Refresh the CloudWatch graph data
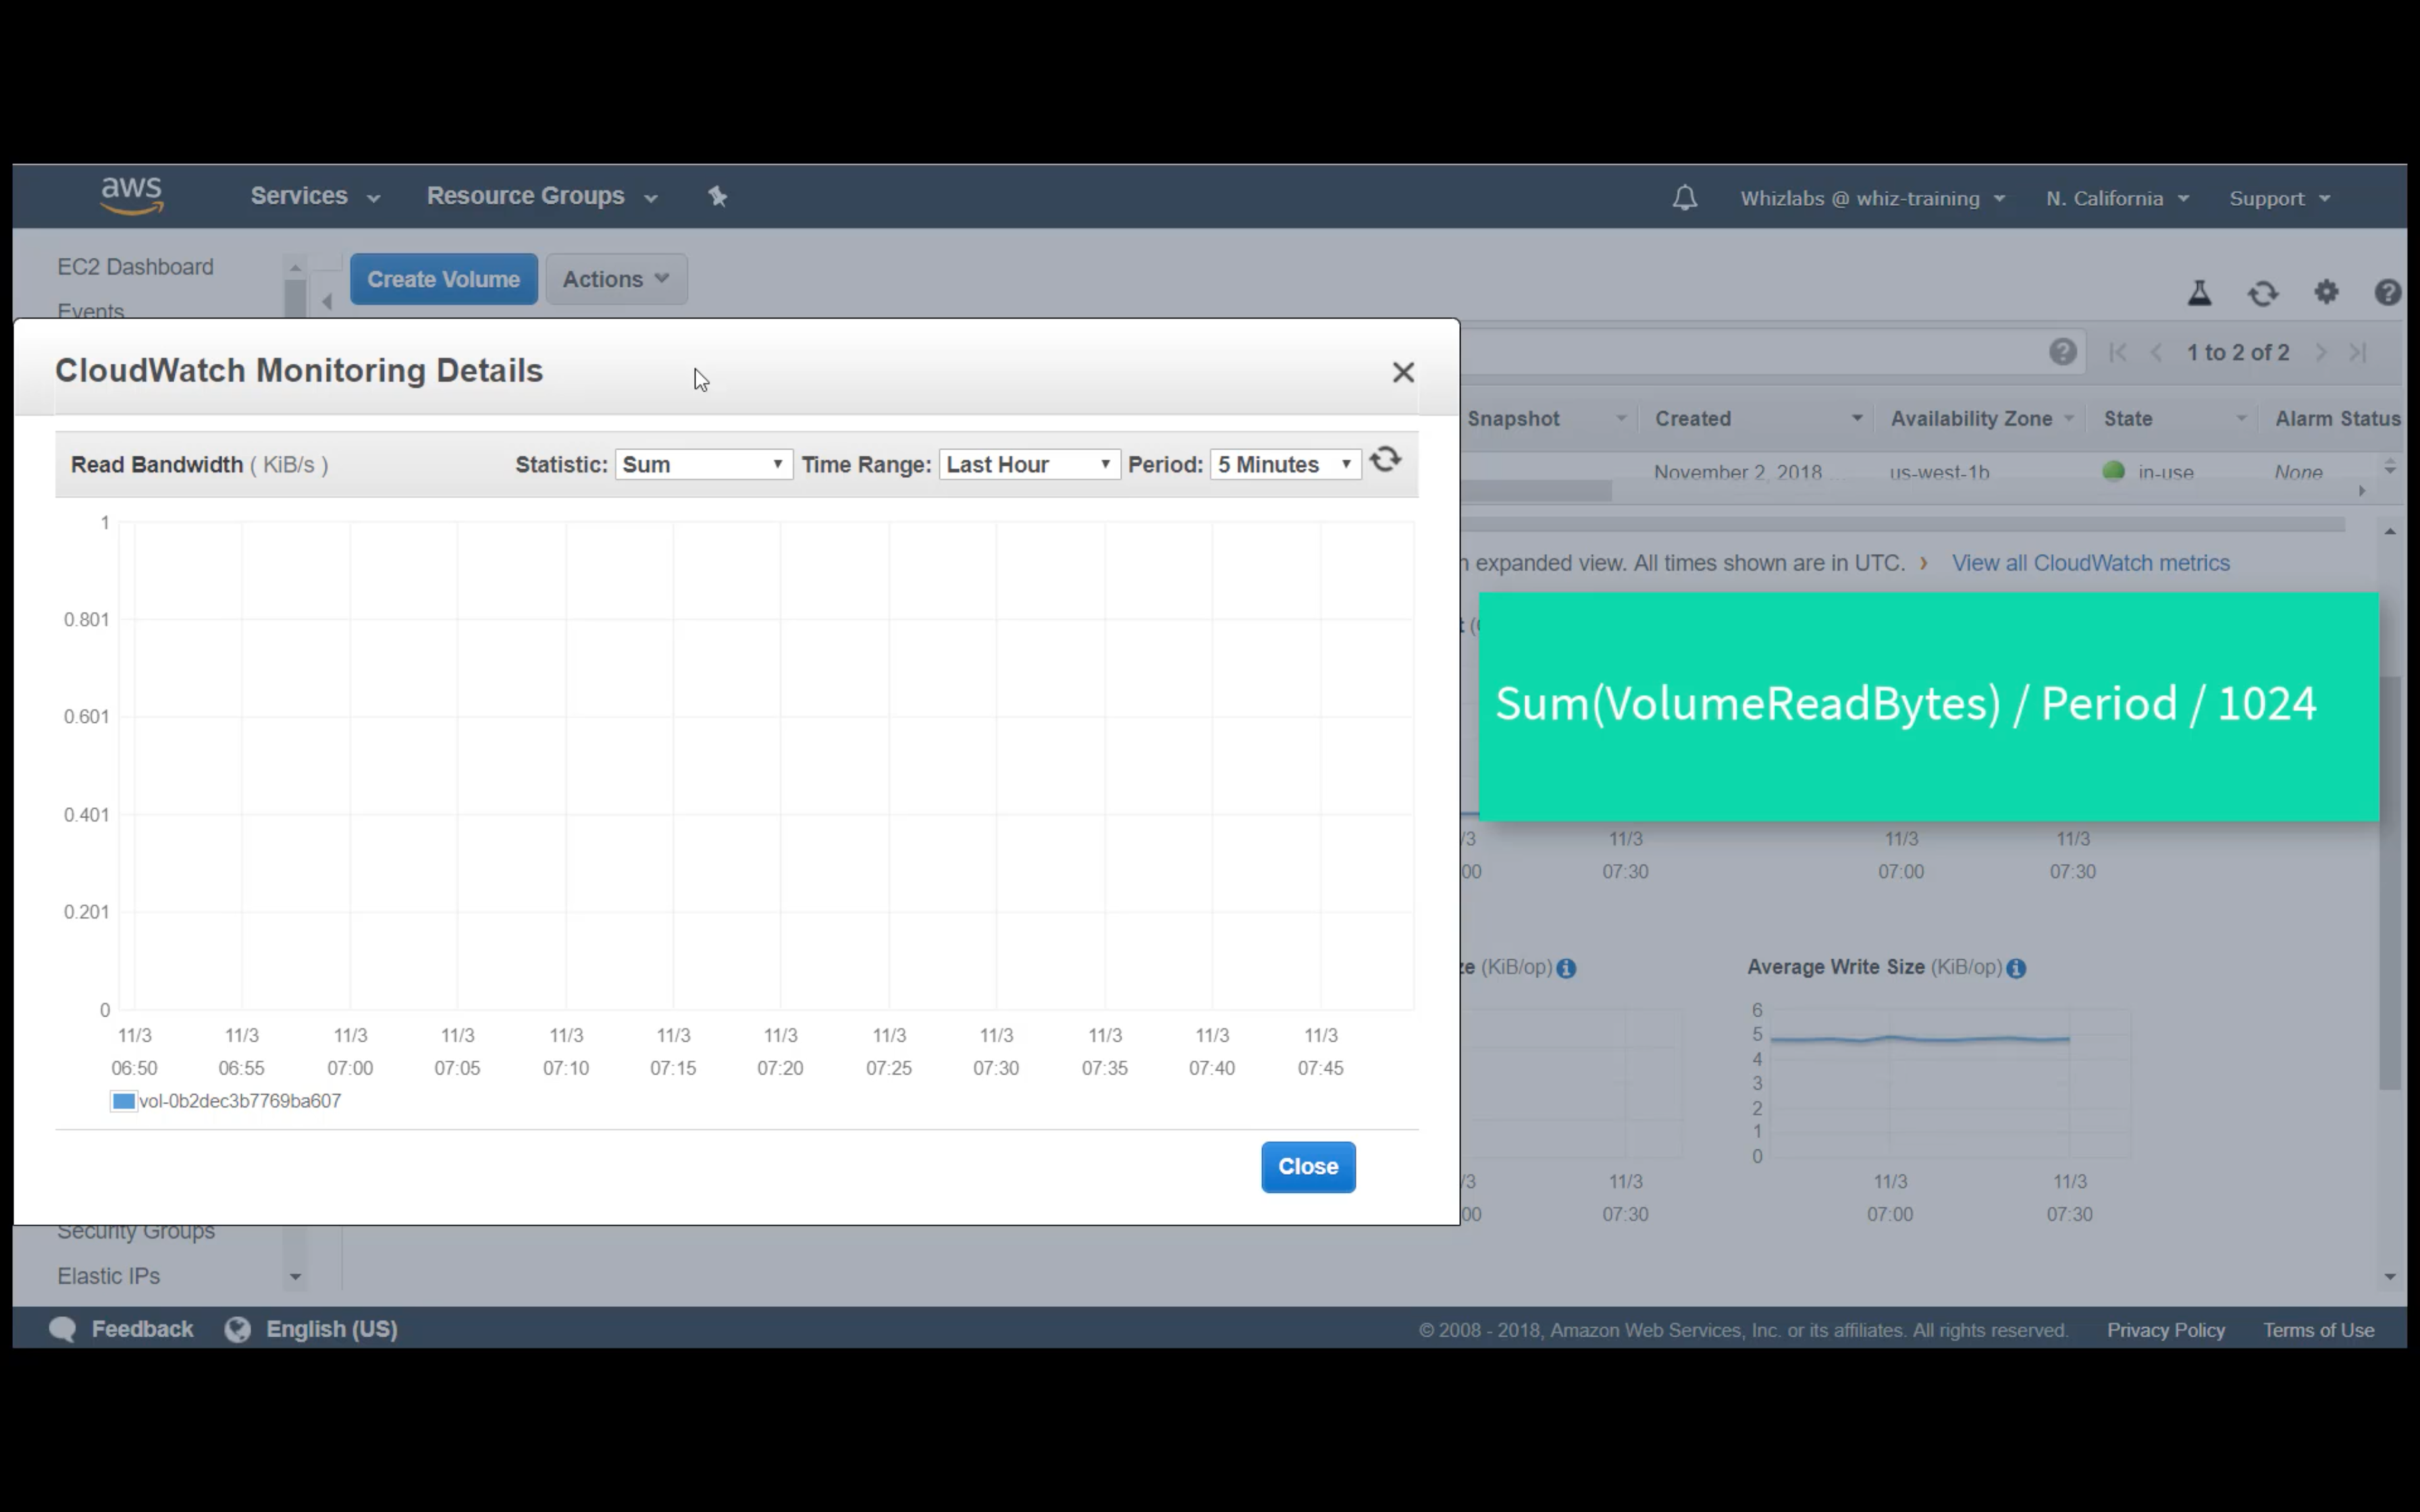 1385,461
